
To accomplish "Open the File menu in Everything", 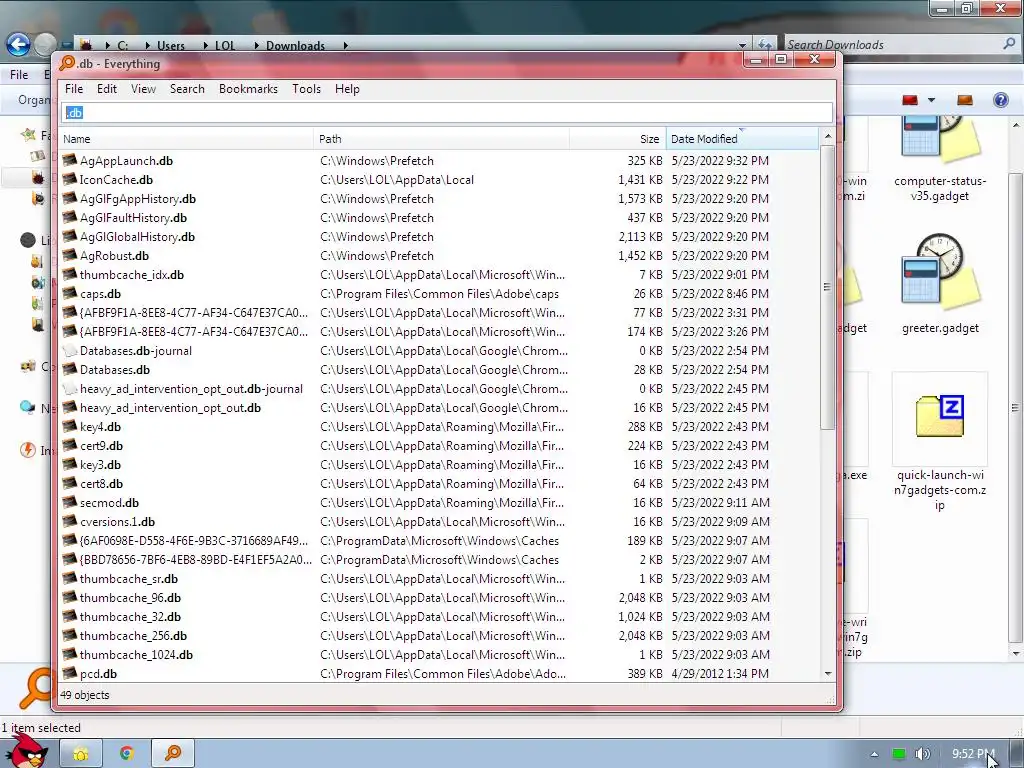I will pos(74,89).
